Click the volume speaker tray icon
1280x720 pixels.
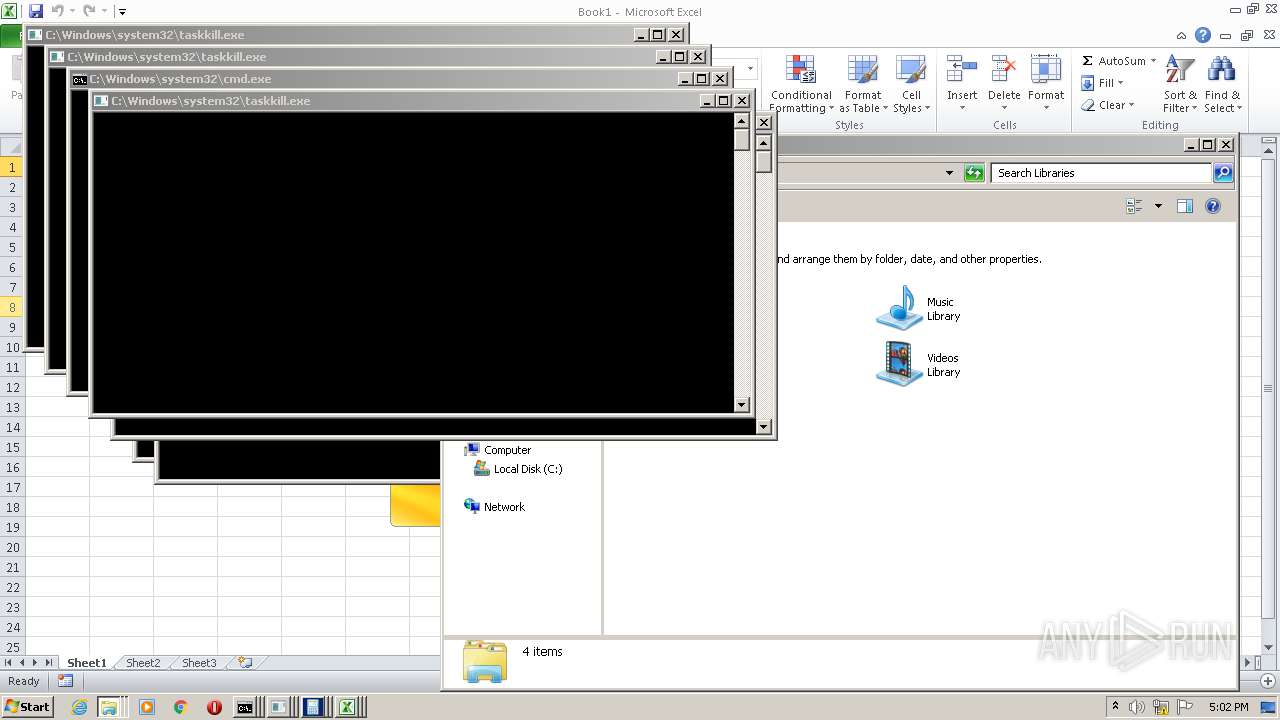1136,707
